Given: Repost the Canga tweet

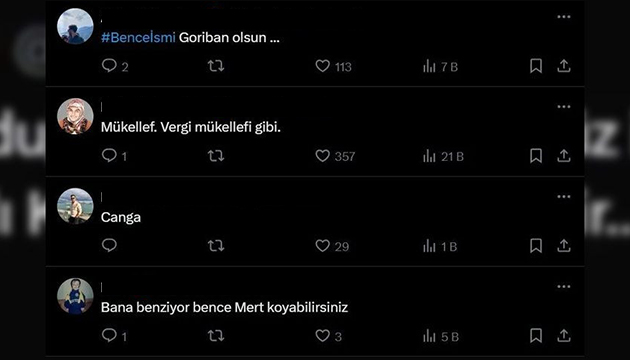Looking at the screenshot, I should coord(216,245).
